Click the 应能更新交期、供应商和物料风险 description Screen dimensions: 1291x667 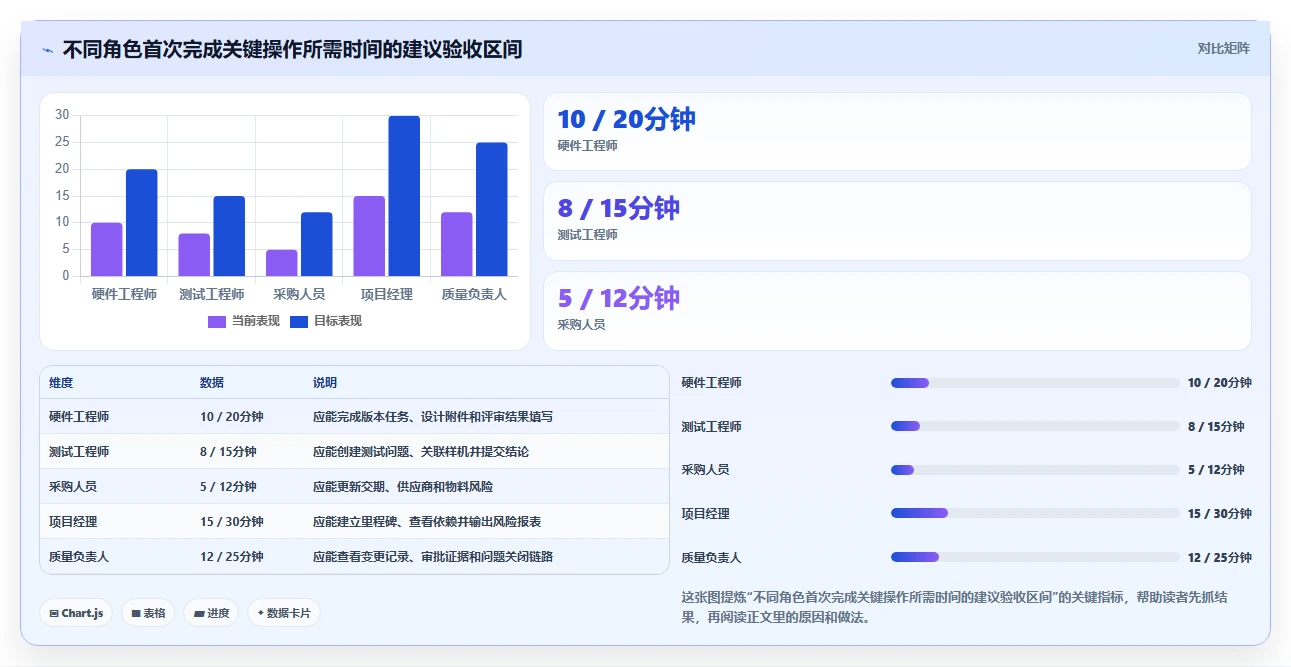tap(403, 486)
